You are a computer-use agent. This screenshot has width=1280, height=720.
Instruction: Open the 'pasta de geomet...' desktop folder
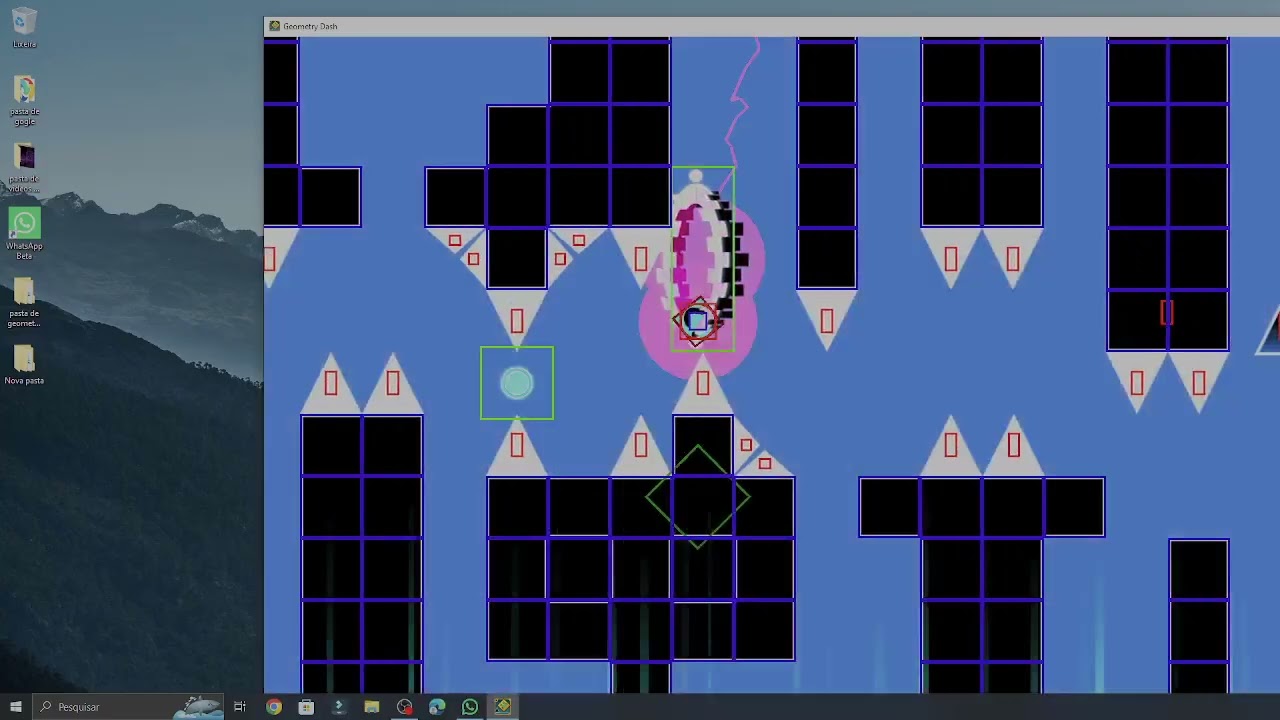[24, 302]
